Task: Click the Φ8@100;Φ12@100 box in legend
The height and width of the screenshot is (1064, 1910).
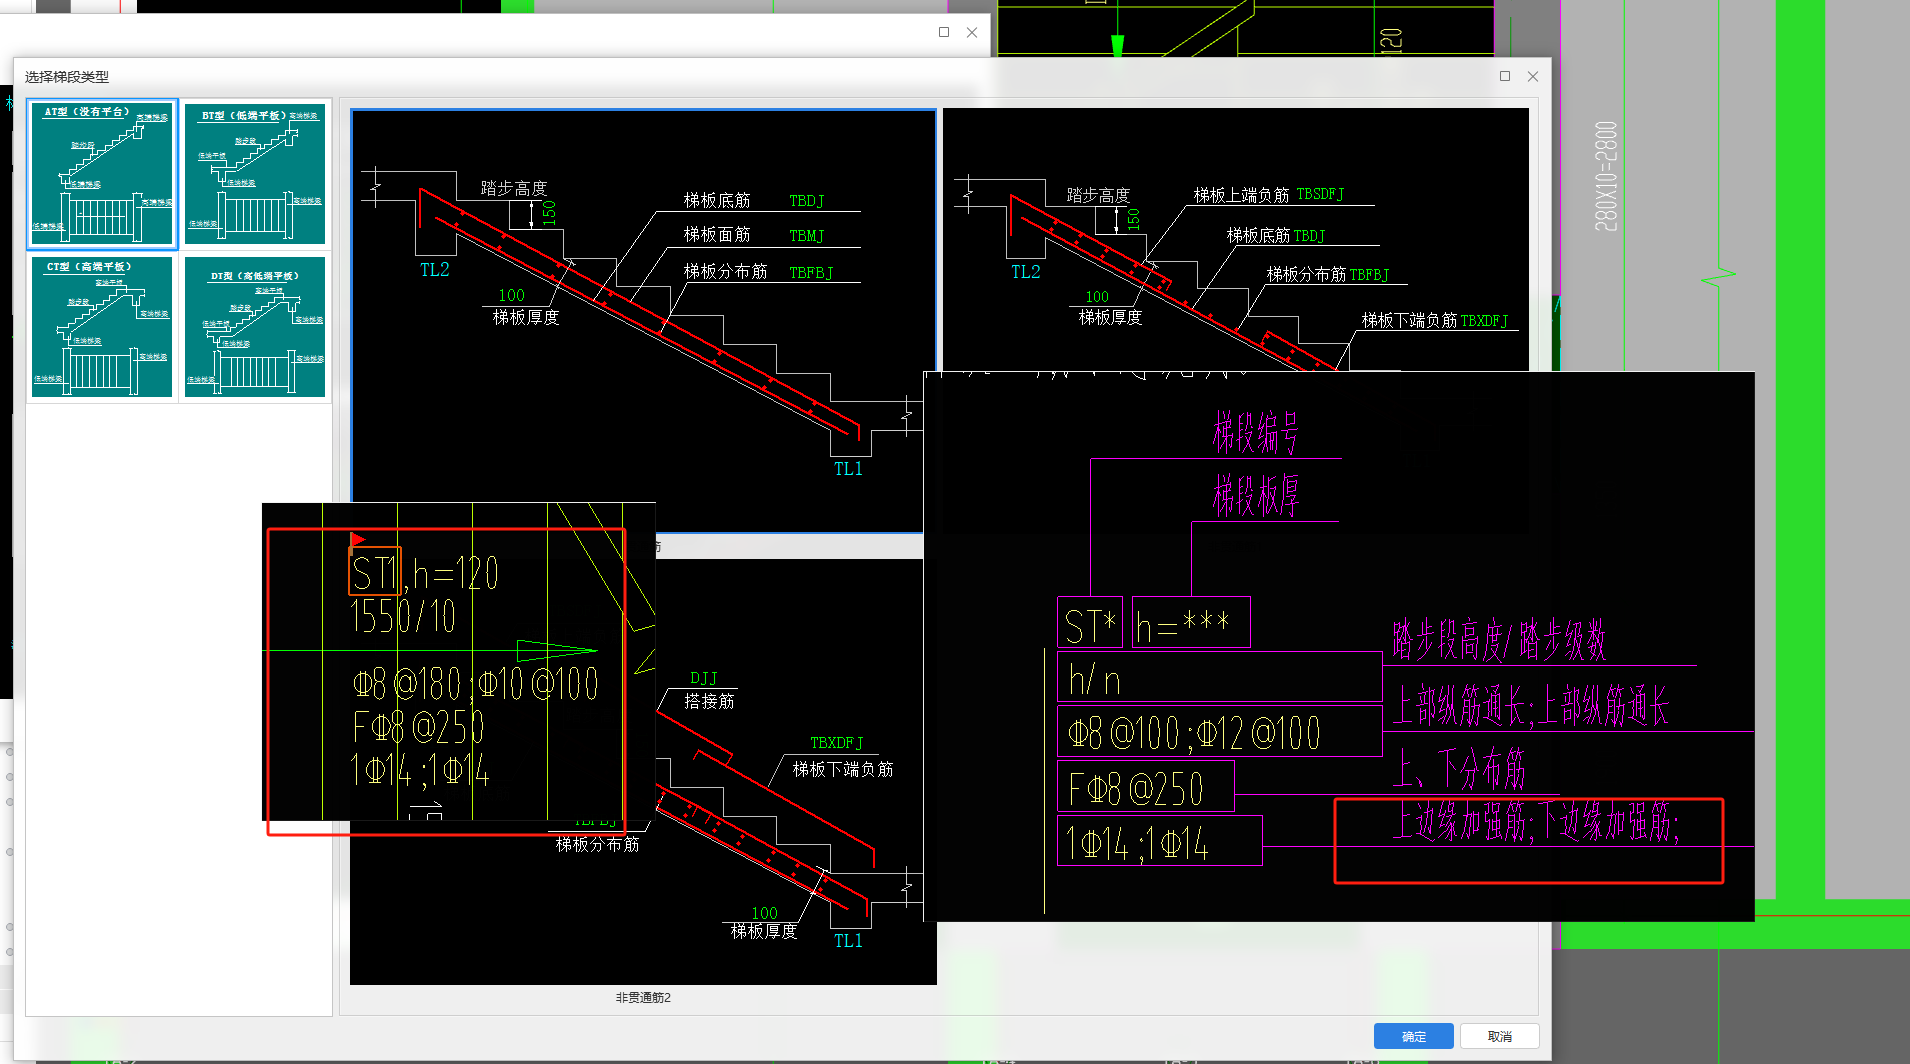Action: [1220, 732]
